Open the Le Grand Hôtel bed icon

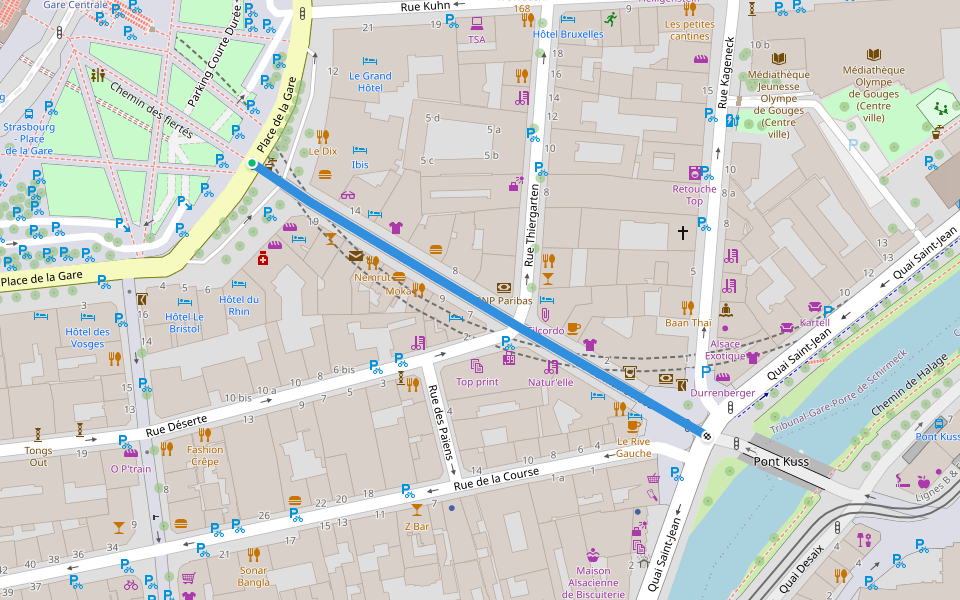click(370, 61)
